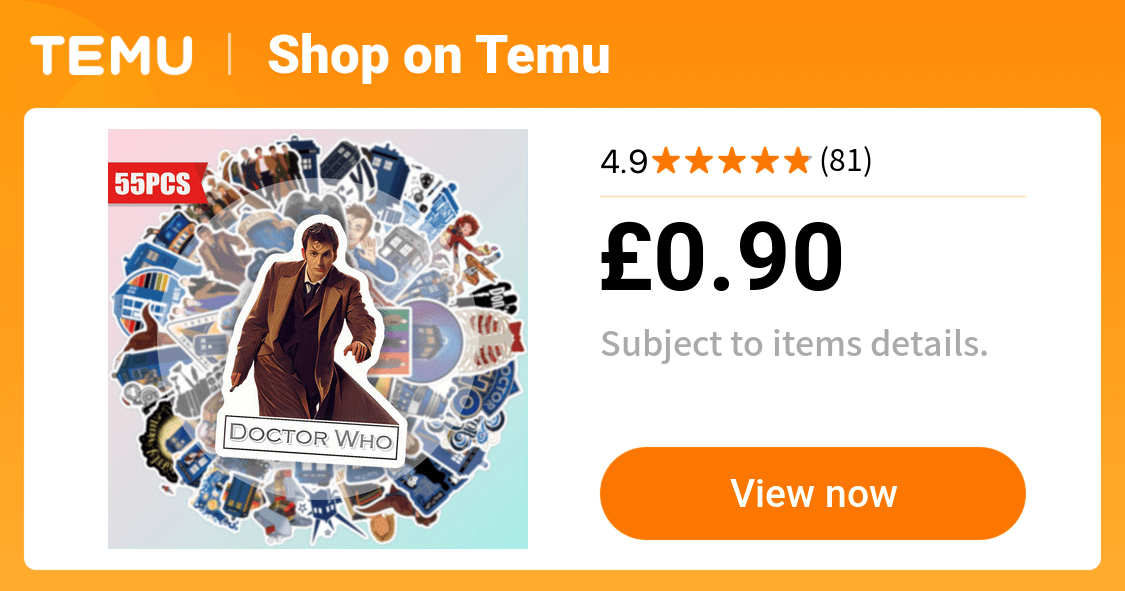Click the Doctor Who label sticker

click(311, 437)
